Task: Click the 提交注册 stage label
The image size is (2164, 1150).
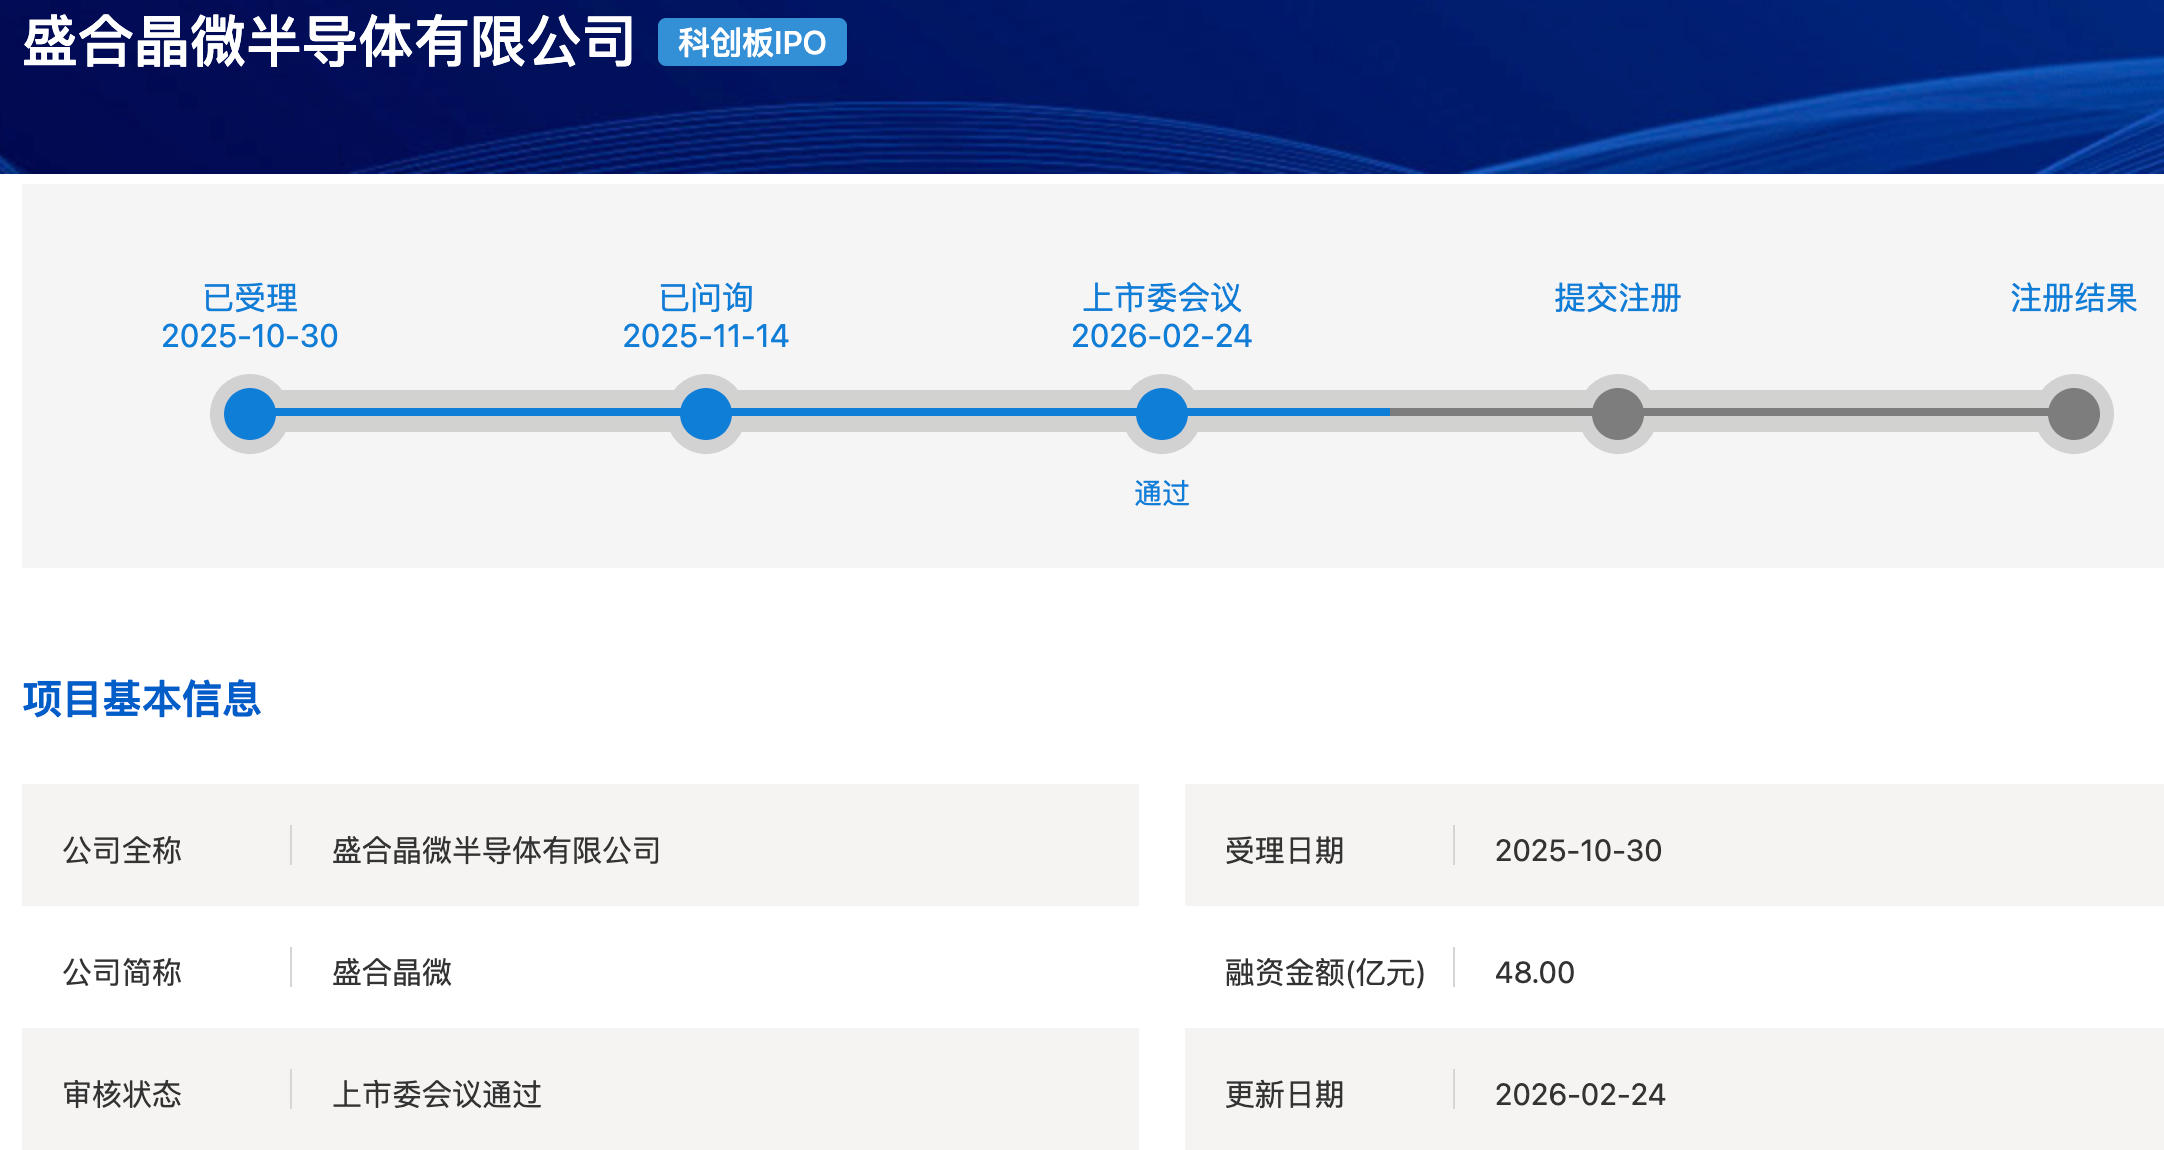Action: [1618, 298]
